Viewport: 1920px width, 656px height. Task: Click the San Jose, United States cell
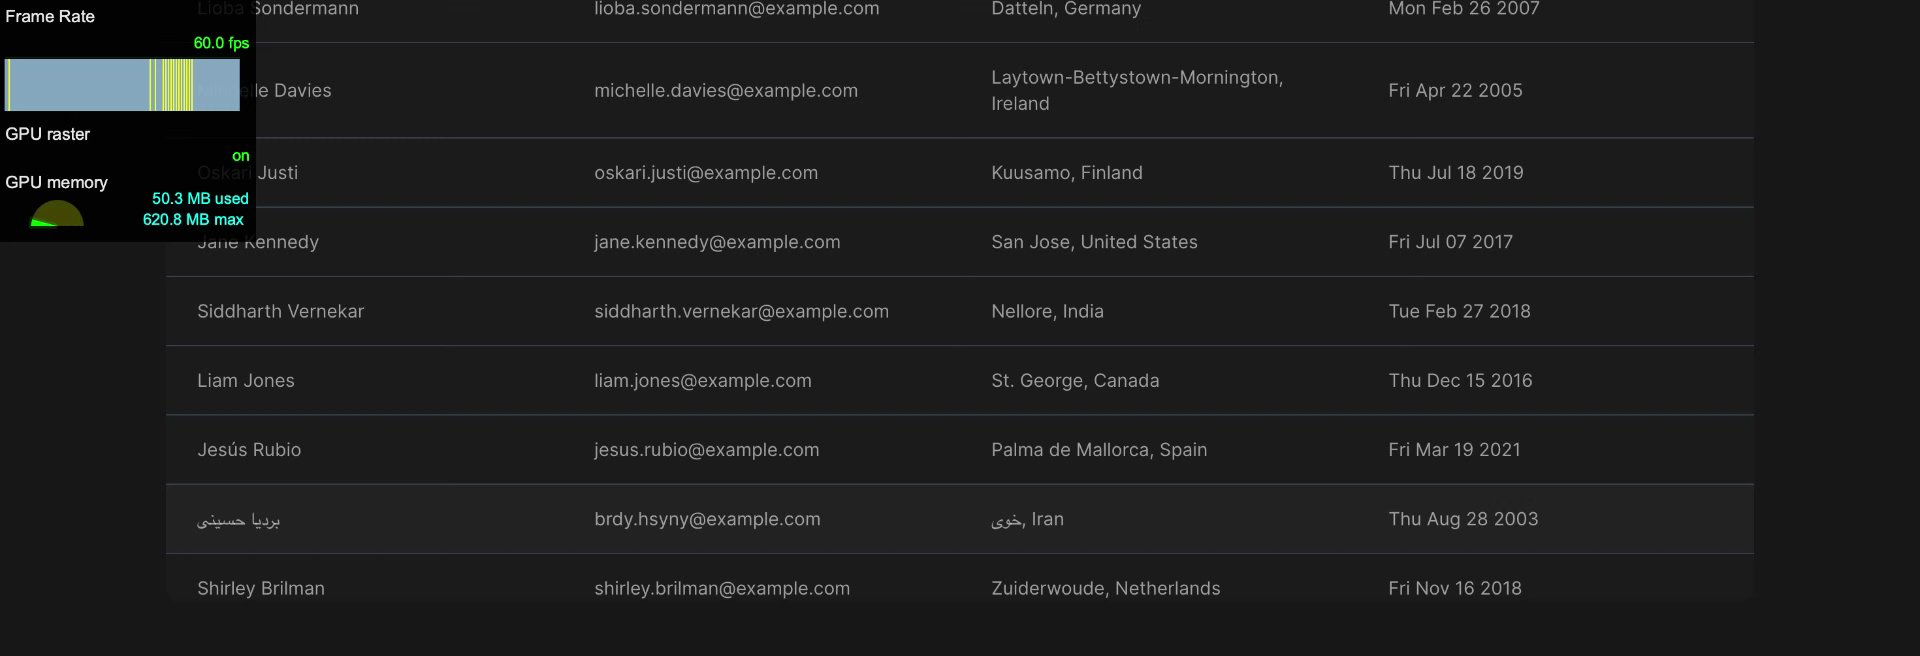click(x=1094, y=242)
